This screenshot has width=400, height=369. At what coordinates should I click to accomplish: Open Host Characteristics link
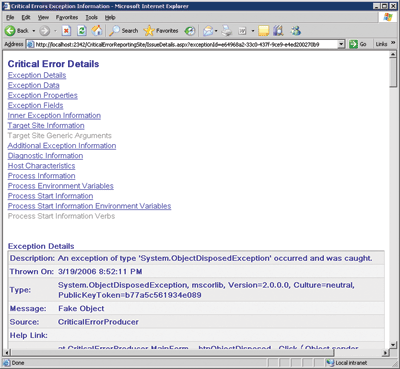click(x=42, y=166)
